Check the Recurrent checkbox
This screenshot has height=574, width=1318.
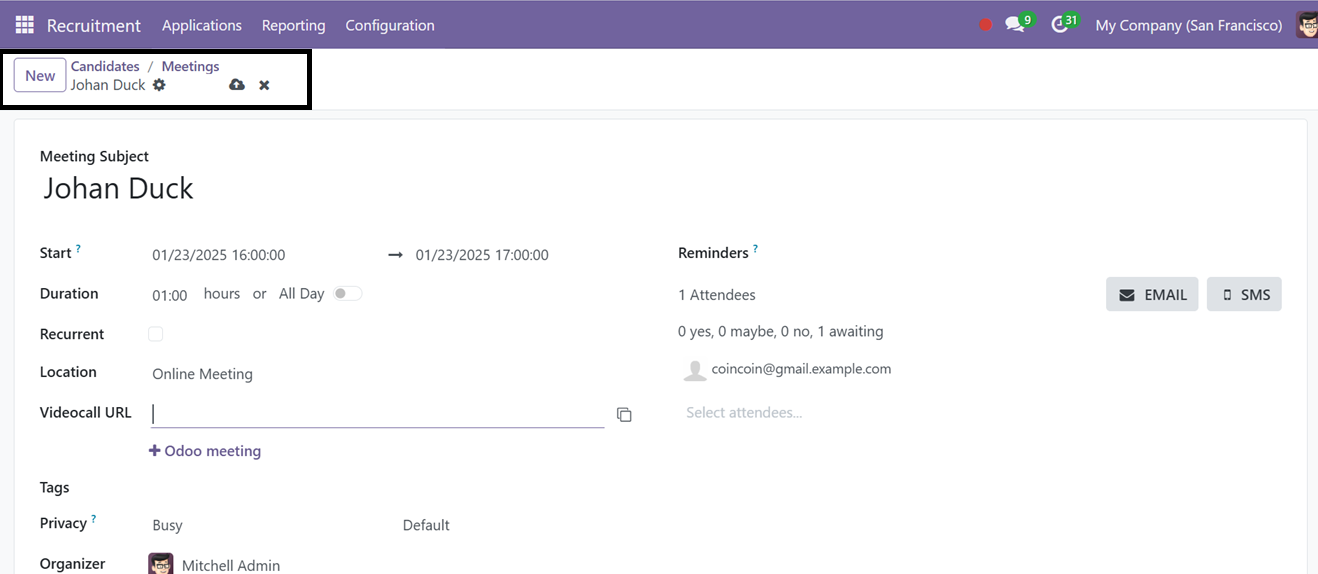click(155, 334)
